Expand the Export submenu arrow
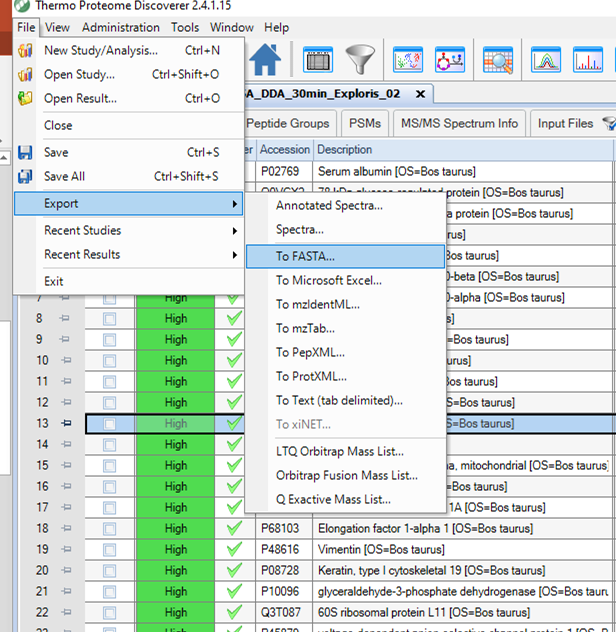This screenshot has width=616, height=632. pos(235,204)
